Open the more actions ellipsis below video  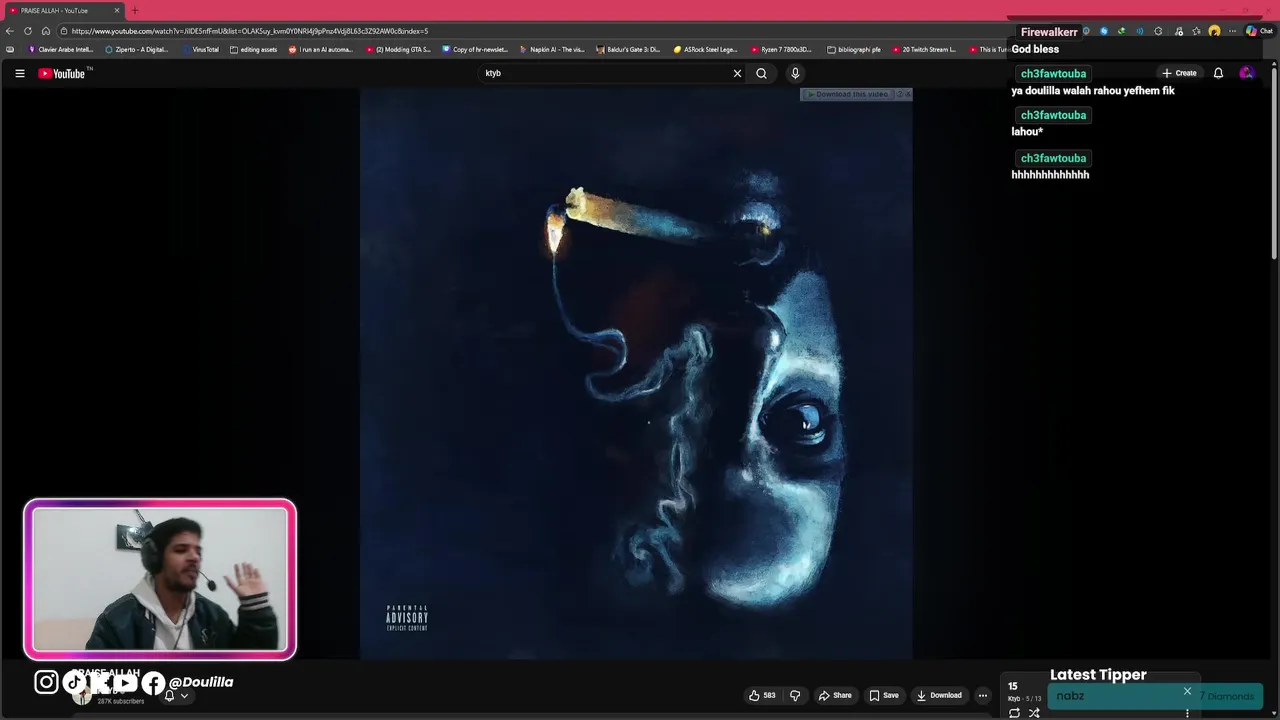(x=983, y=695)
